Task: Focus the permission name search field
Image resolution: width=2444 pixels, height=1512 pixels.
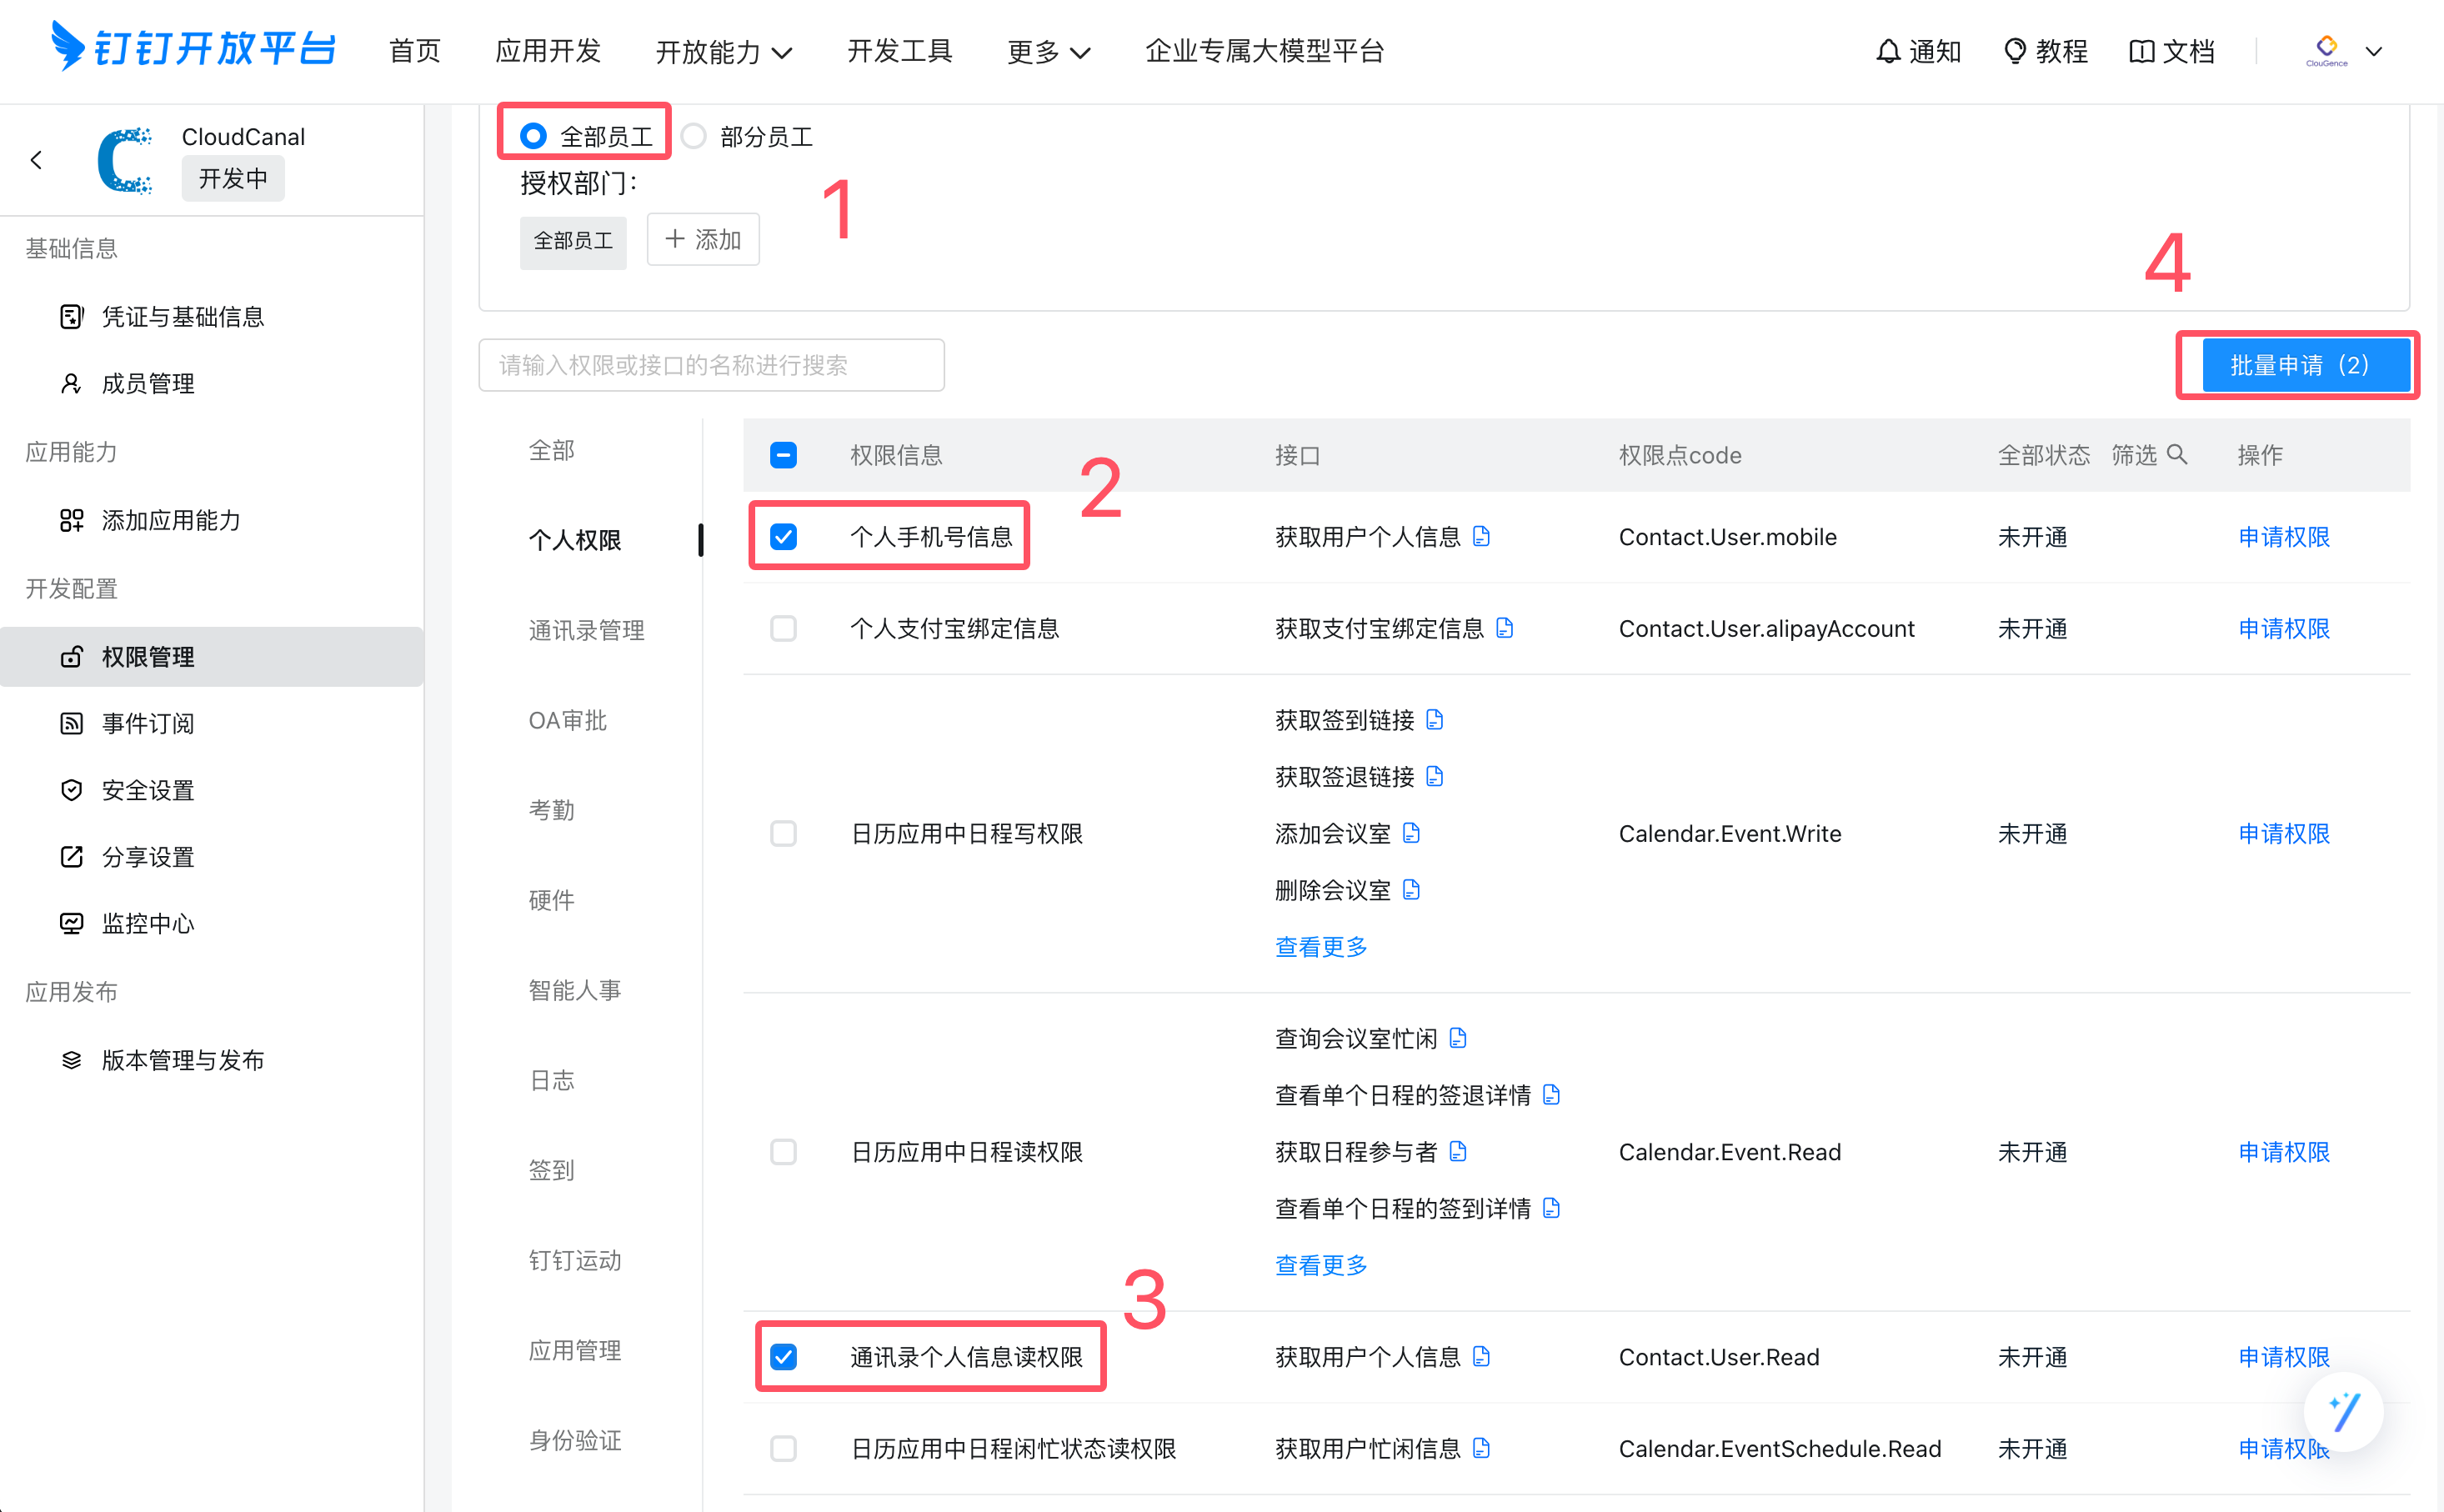Action: click(711, 365)
